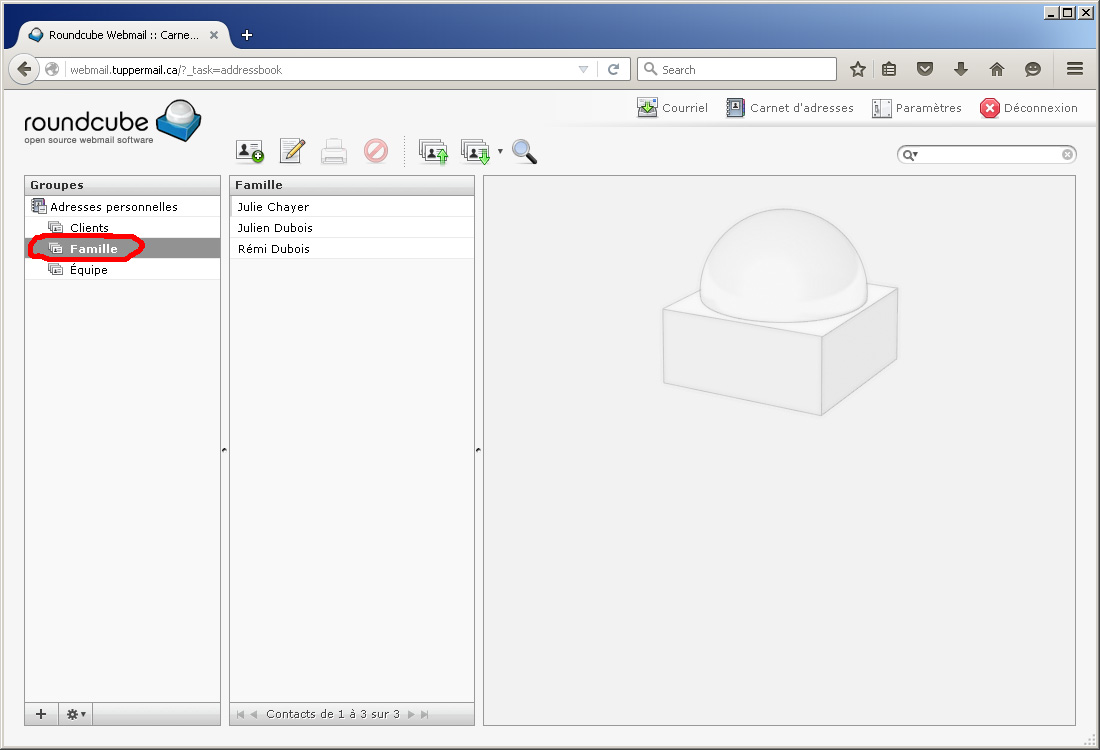Go to Courriel mail view

click(x=672, y=108)
